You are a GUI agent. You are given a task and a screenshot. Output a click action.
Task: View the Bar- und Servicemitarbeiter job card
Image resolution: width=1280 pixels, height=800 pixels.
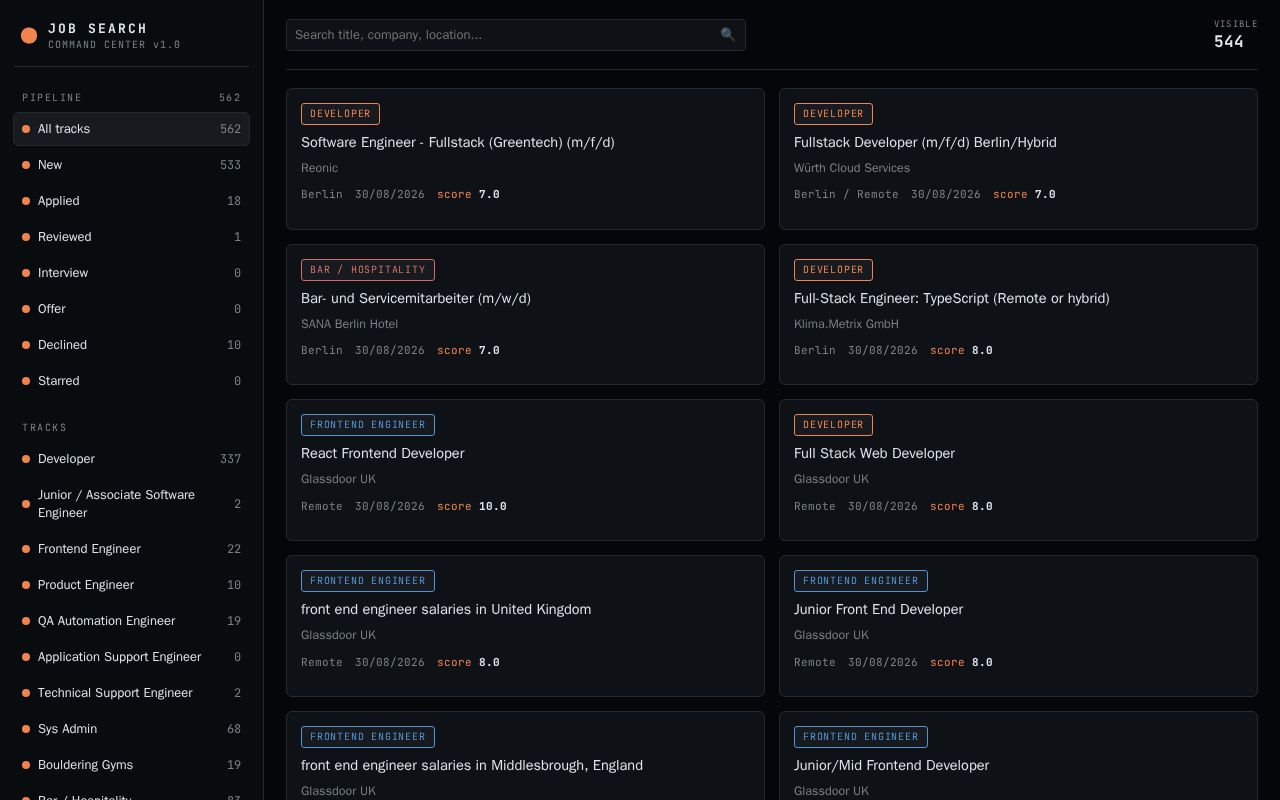pyautogui.click(x=525, y=315)
